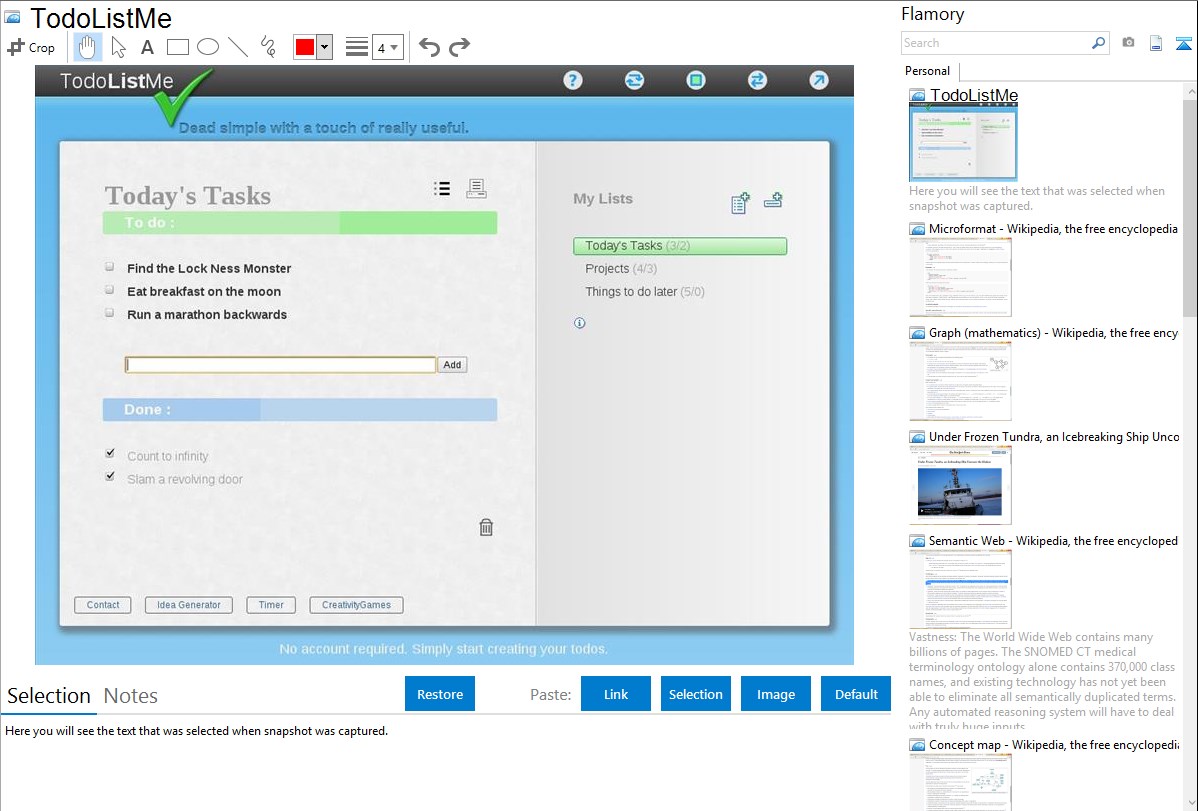The height and width of the screenshot is (811, 1198).
Task: Click the new task text field
Action: pyautogui.click(x=280, y=365)
